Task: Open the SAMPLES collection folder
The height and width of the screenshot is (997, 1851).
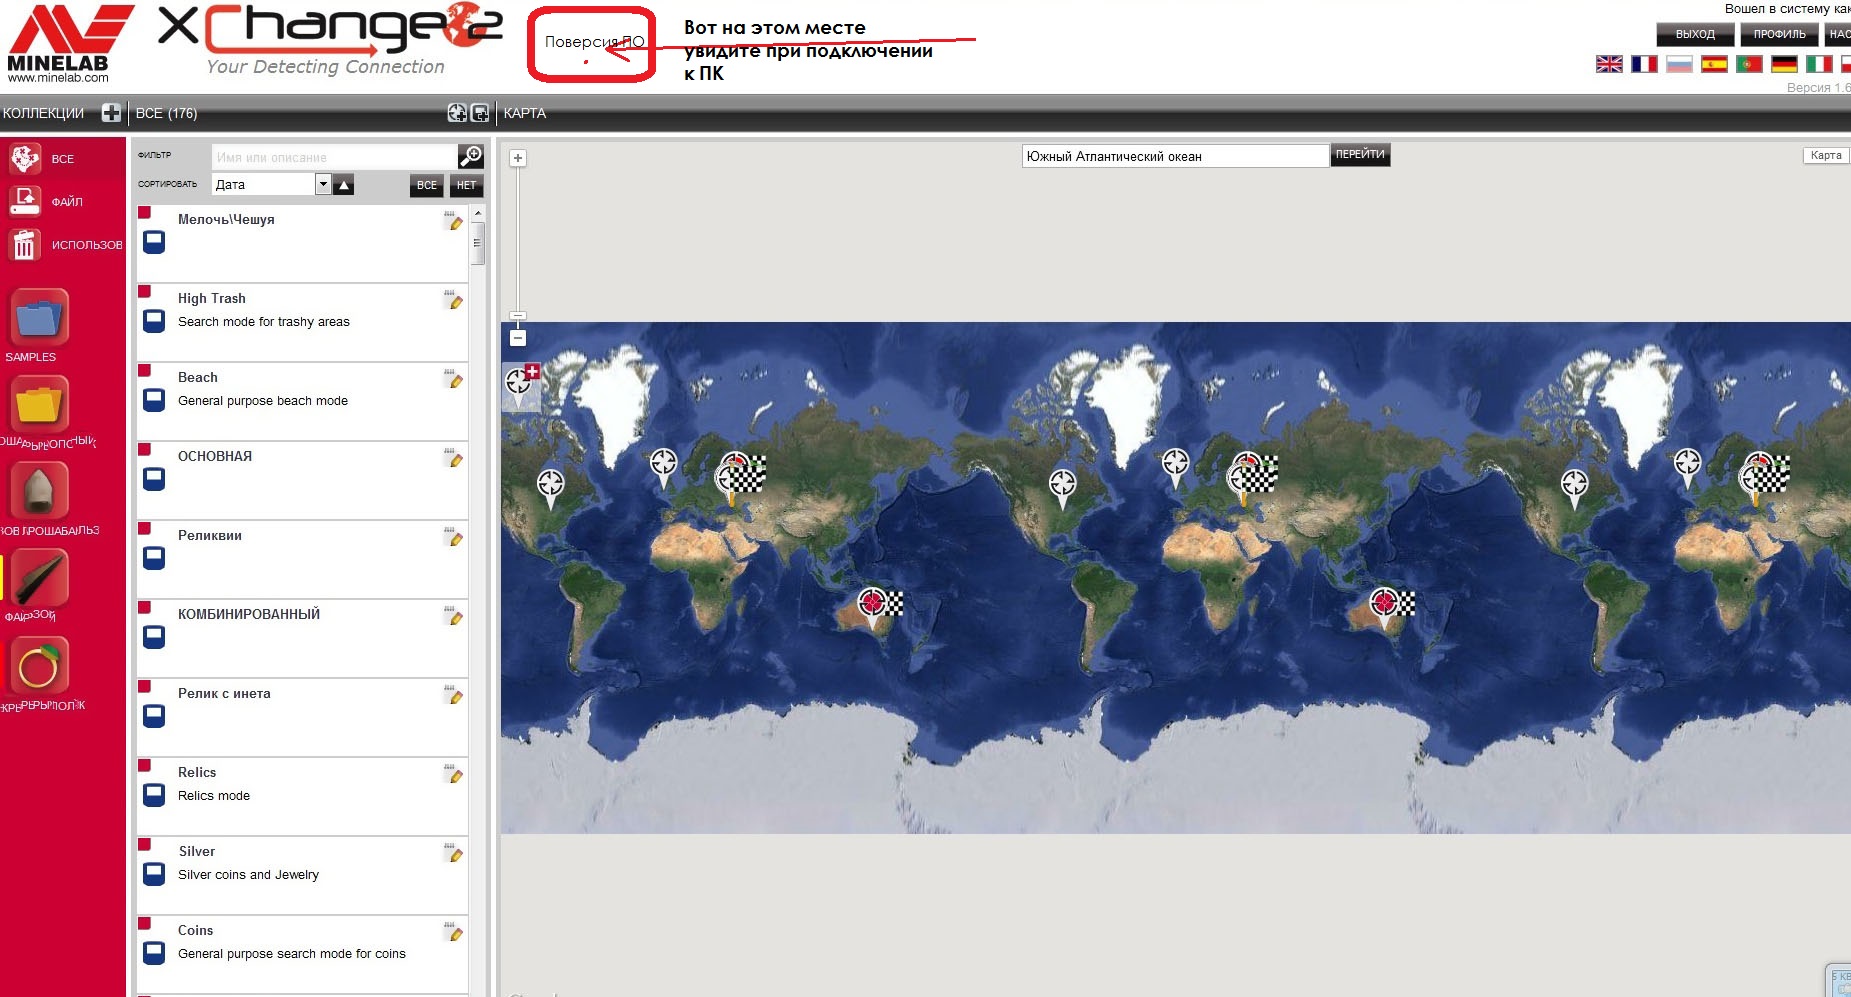Action: [x=39, y=319]
